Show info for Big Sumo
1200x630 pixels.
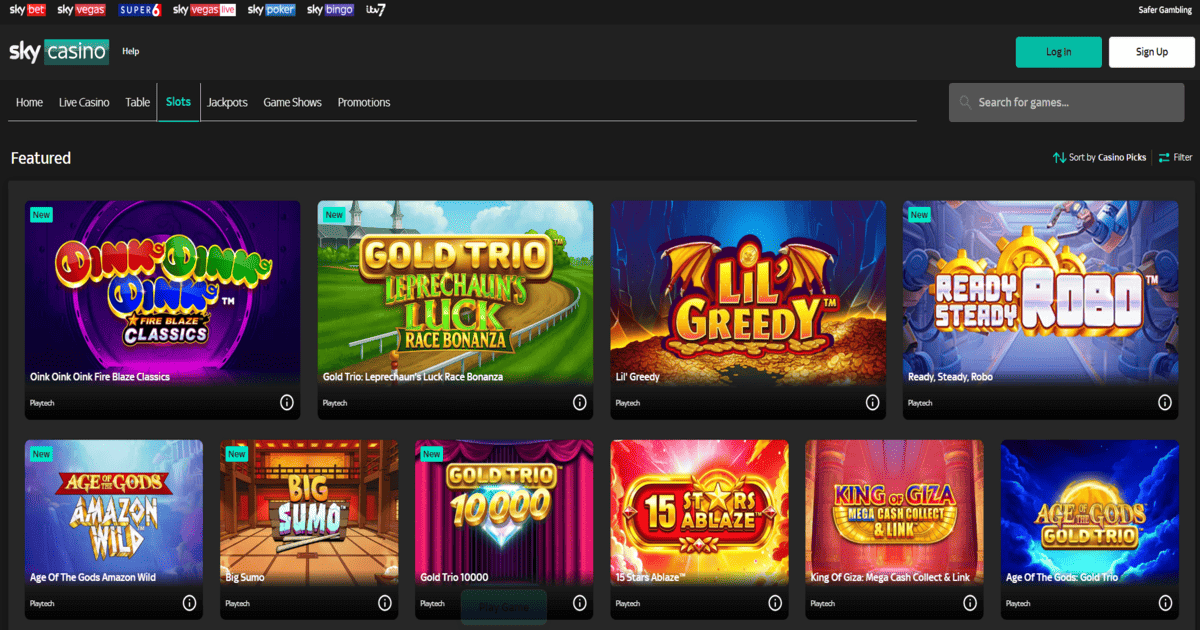(385, 603)
